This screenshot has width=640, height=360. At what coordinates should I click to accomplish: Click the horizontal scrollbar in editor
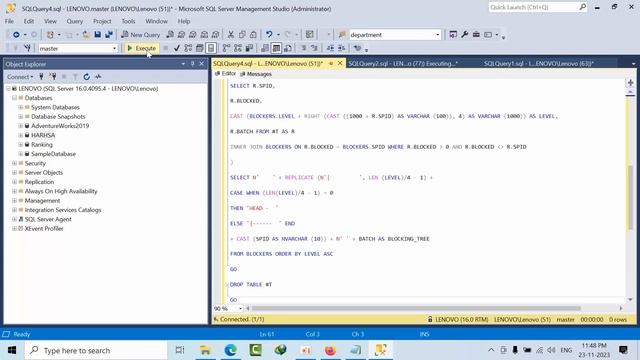(416, 309)
